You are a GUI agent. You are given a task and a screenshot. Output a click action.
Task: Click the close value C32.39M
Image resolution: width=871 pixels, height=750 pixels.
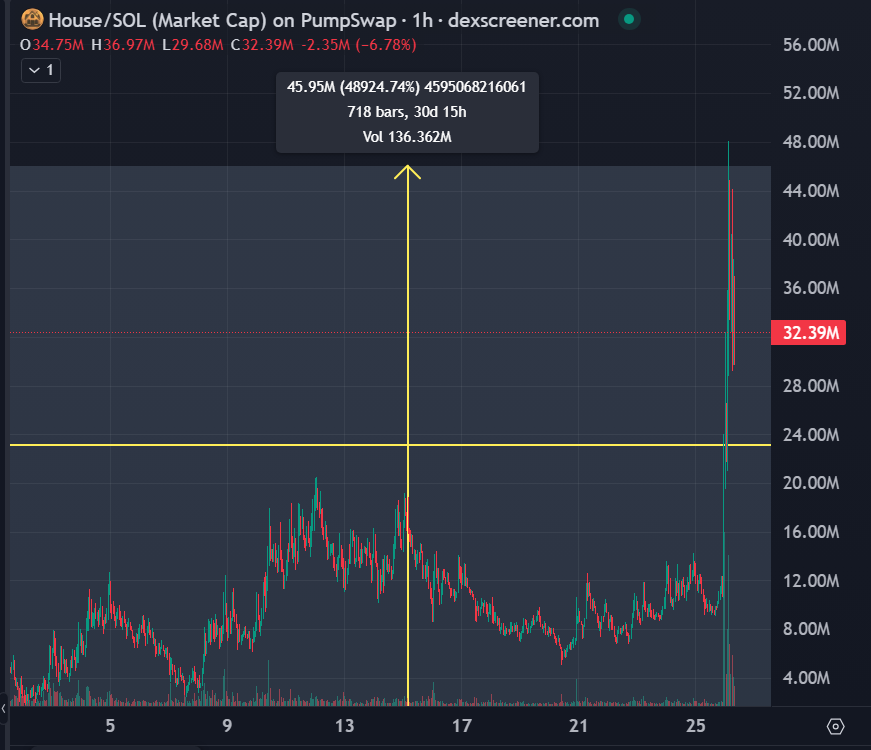[262, 45]
